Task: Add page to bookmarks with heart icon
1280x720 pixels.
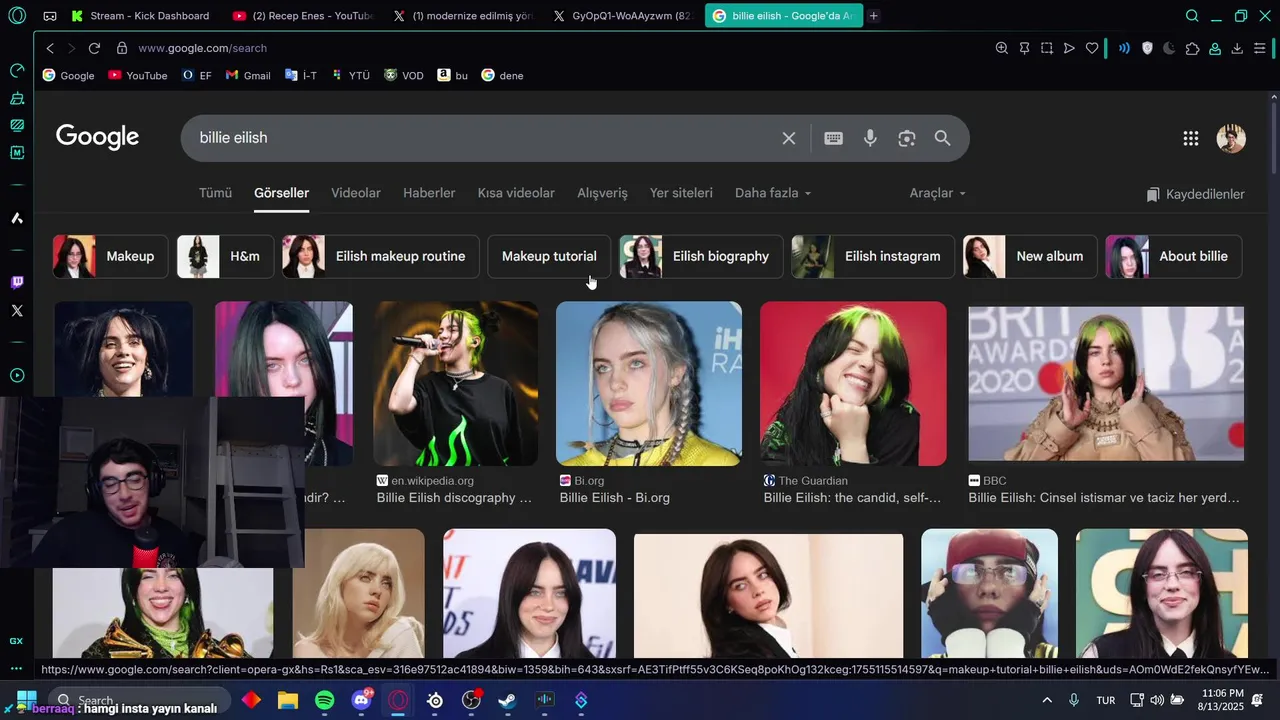Action: (x=1092, y=48)
